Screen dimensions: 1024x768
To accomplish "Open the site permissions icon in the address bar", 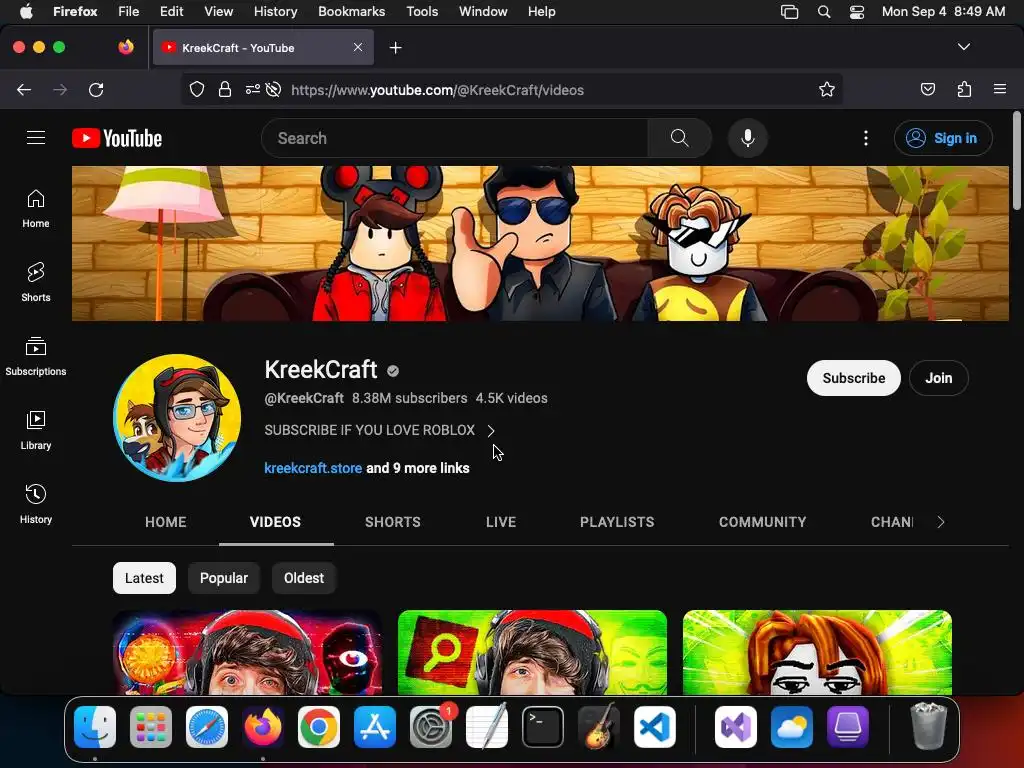I will click(x=253, y=90).
